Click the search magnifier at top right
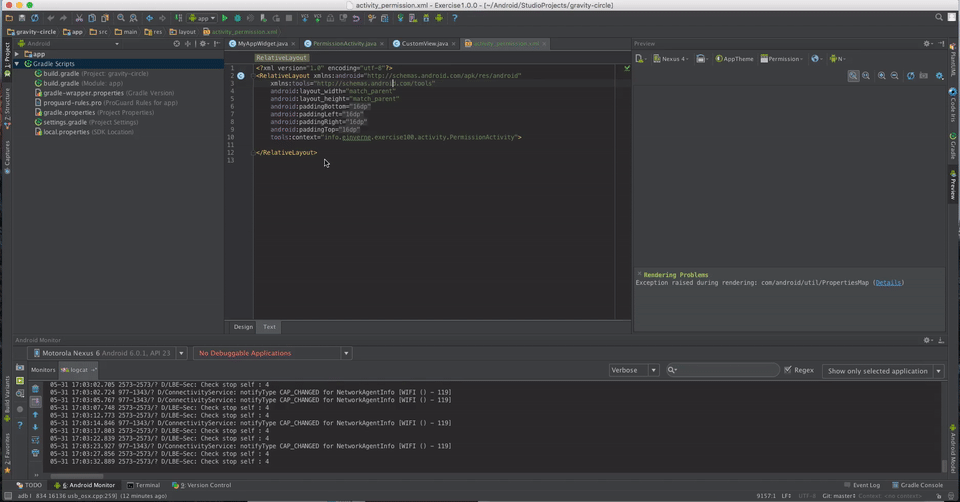The height and width of the screenshot is (502, 960). [939, 18]
